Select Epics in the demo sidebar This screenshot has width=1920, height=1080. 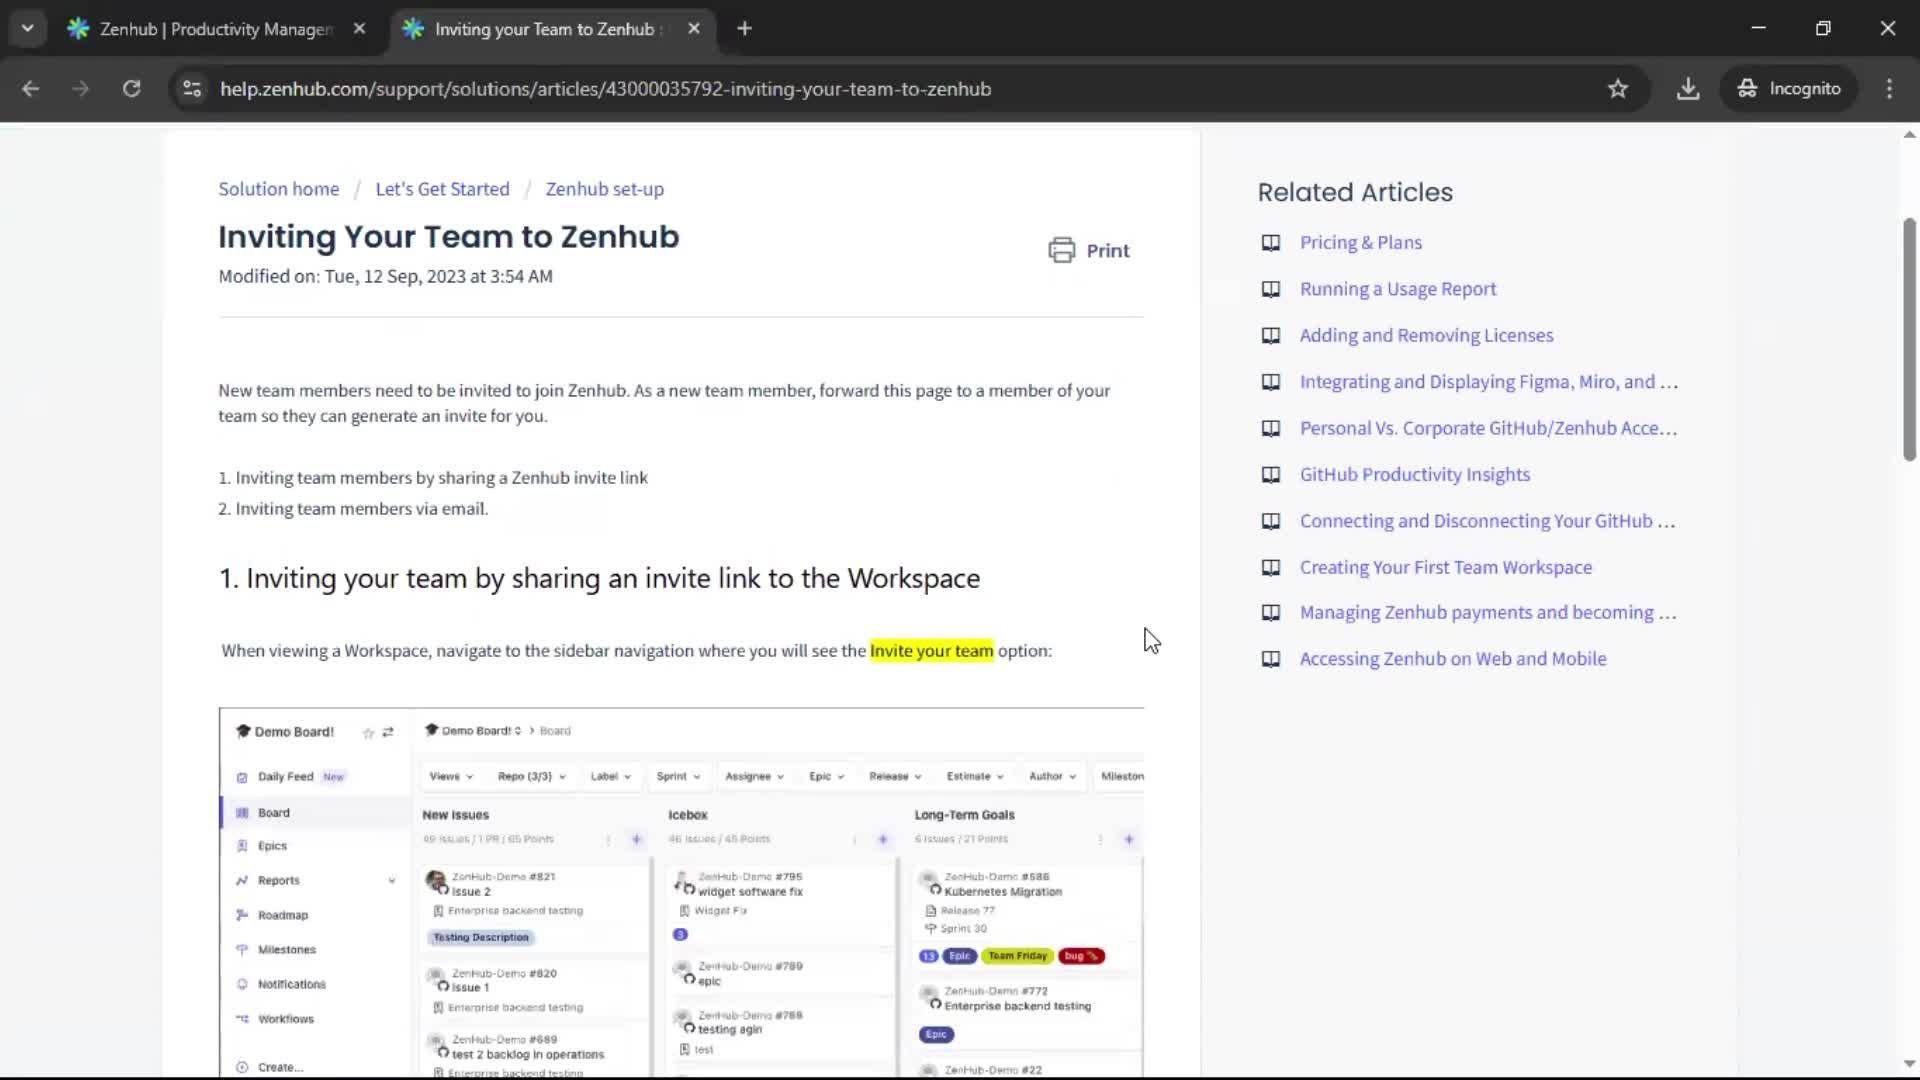click(271, 845)
